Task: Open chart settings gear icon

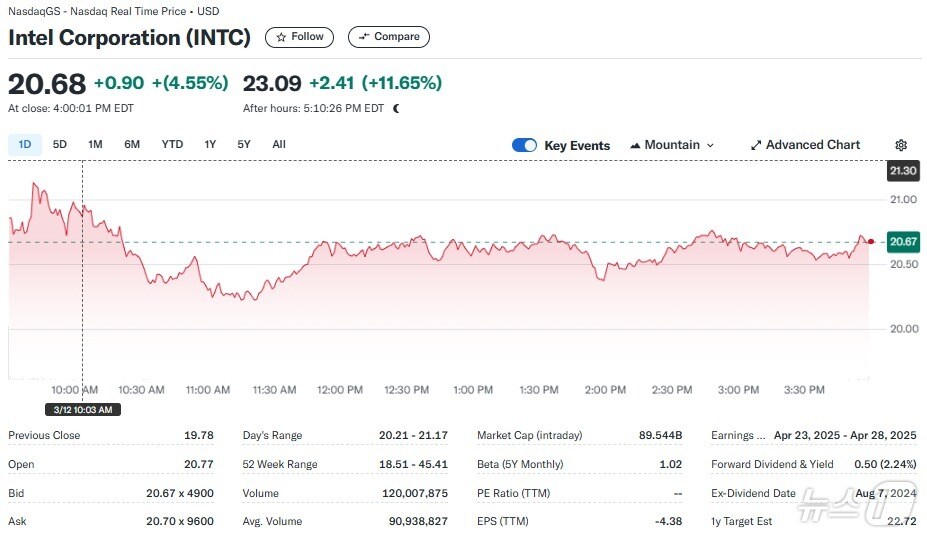Action: 901,145
